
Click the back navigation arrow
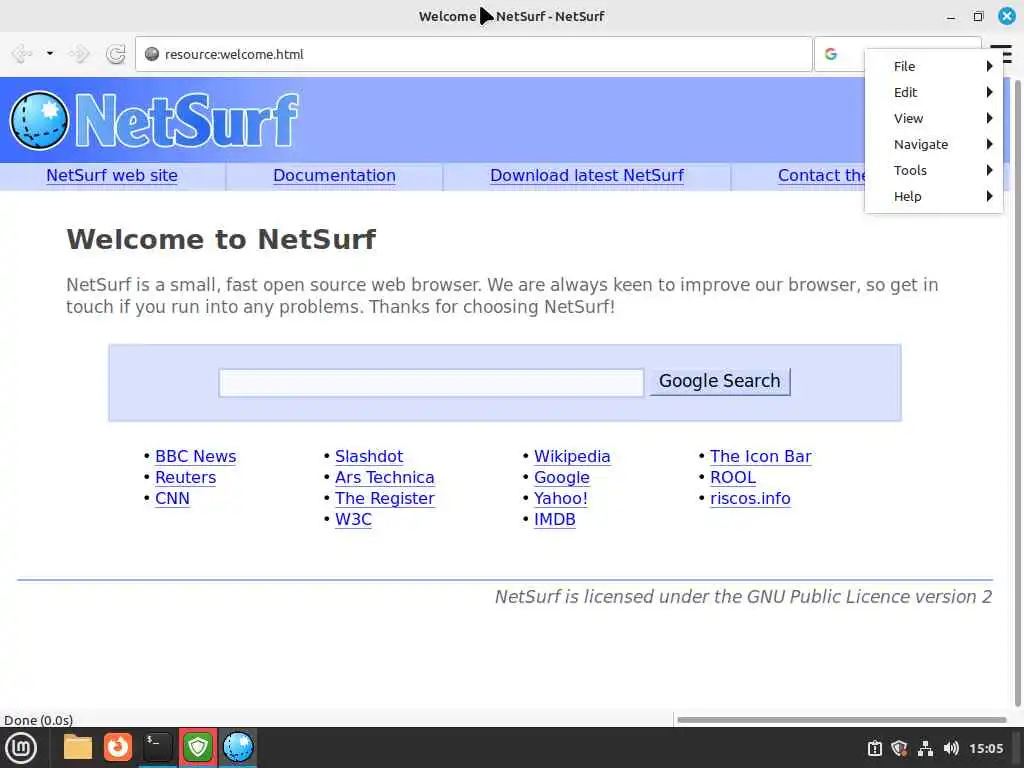22,54
